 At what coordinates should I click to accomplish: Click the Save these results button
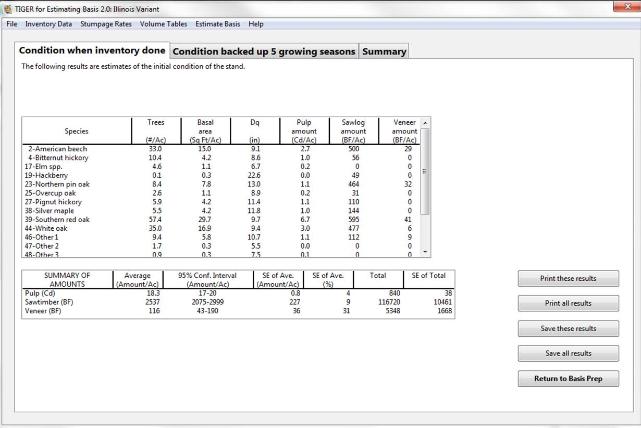coord(568,328)
